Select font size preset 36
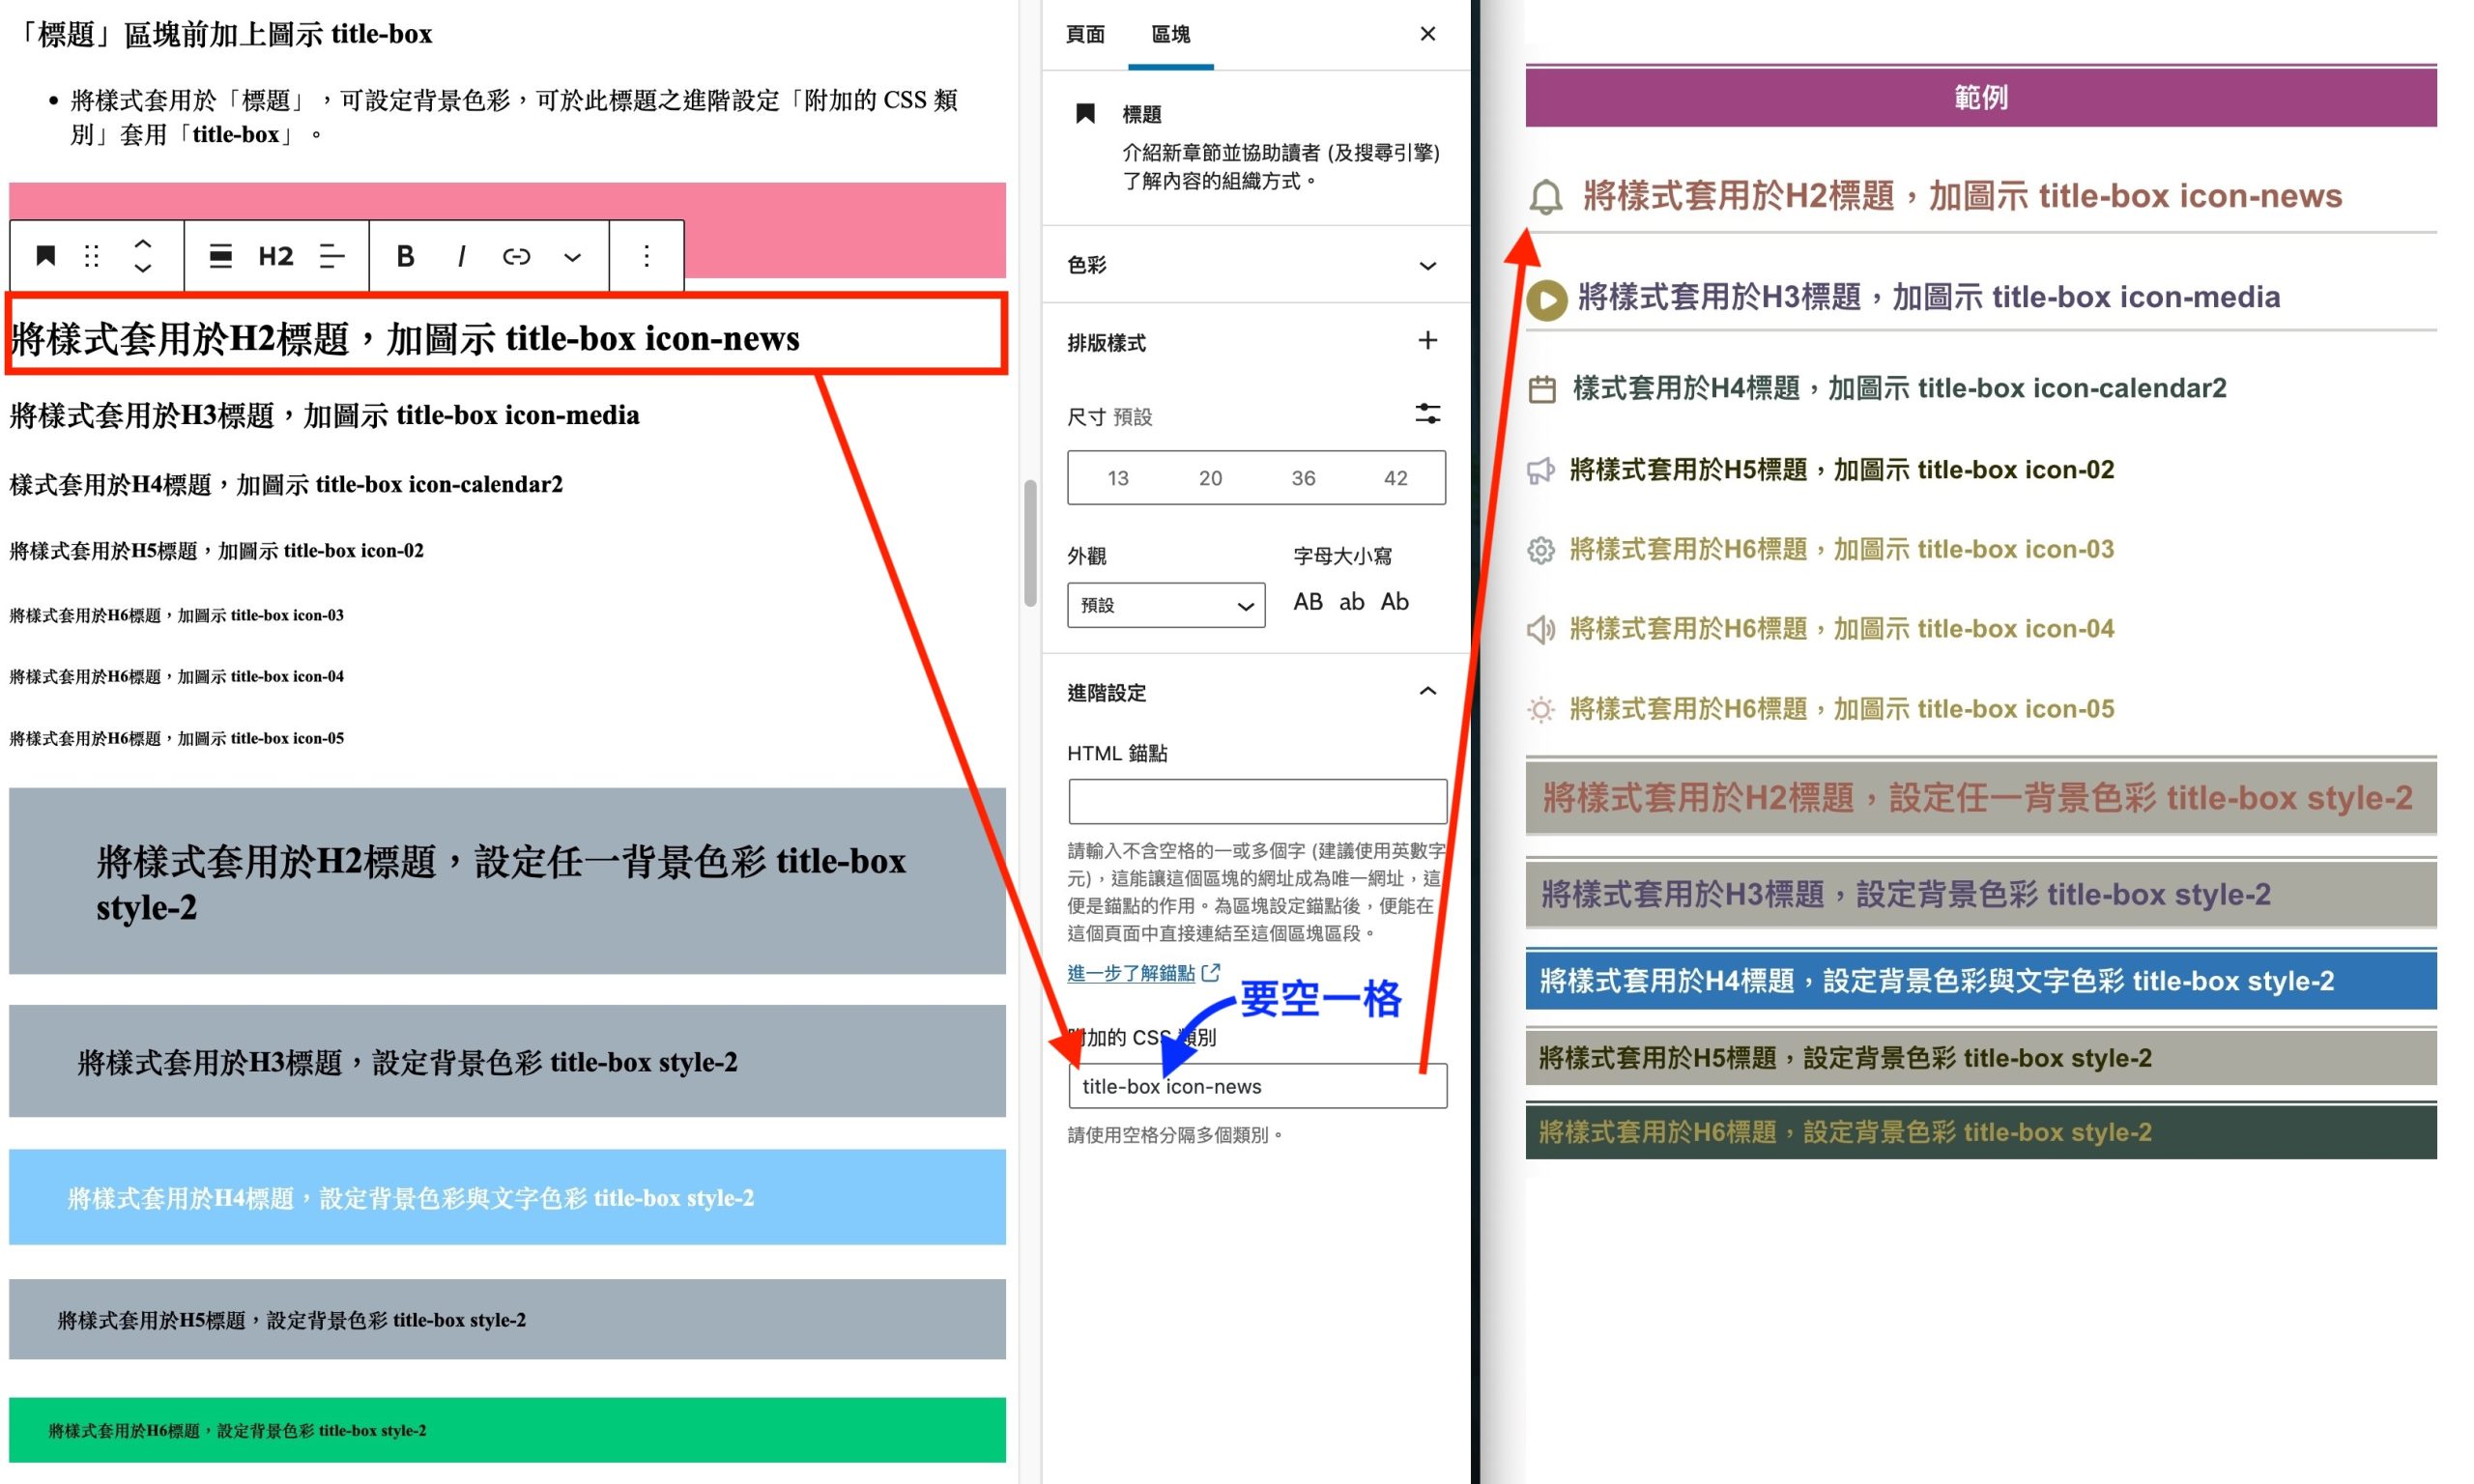Image resolution: width=2474 pixels, height=1484 pixels. tap(1303, 478)
